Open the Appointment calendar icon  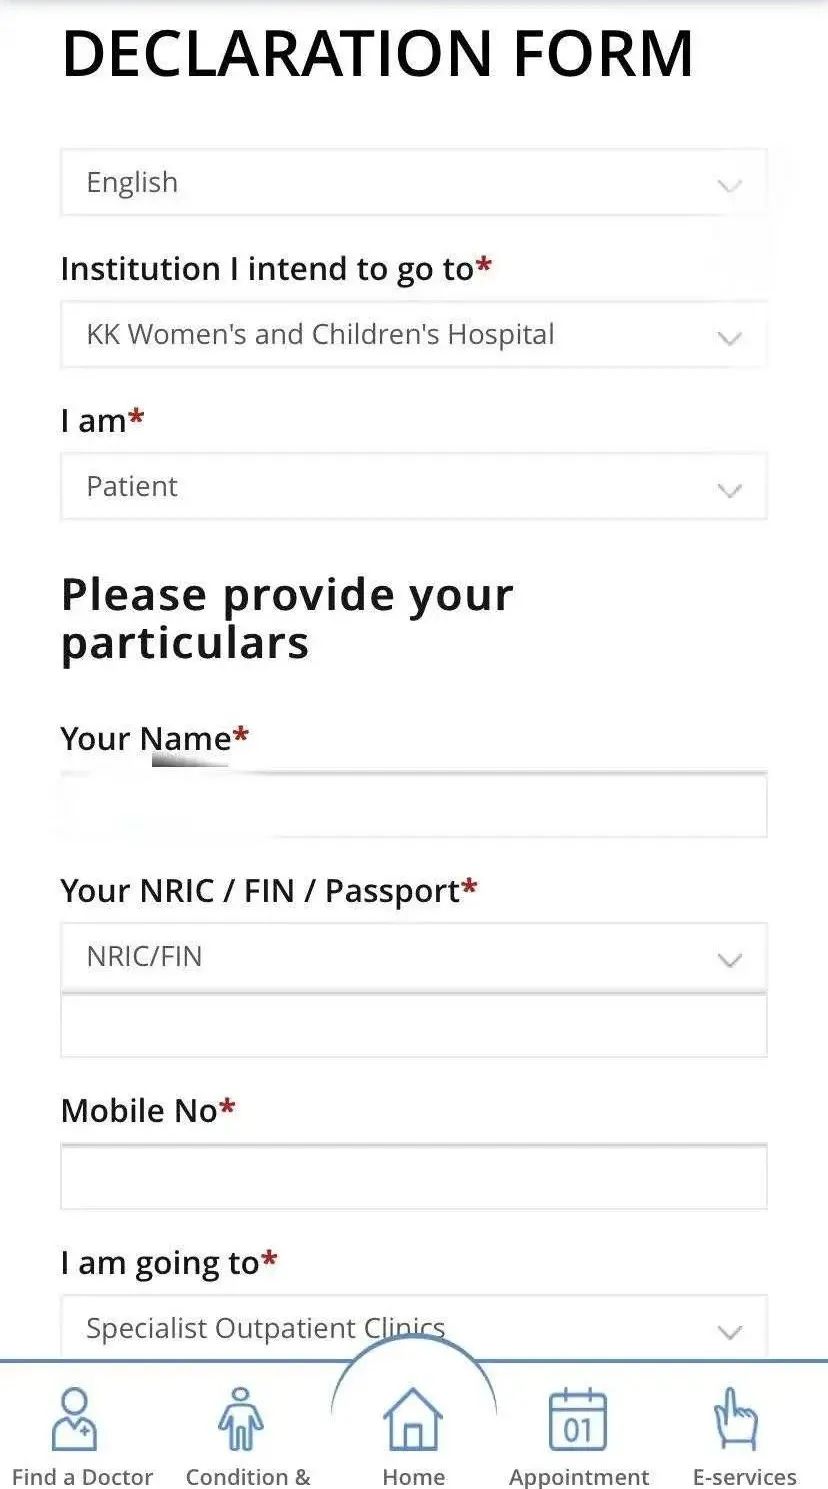[578, 1418]
